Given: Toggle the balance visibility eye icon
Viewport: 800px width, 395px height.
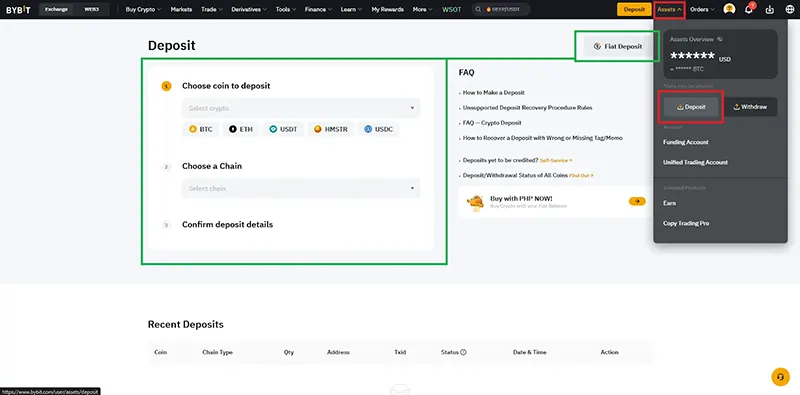Looking at the screenshot, I should tap(719, 39).
